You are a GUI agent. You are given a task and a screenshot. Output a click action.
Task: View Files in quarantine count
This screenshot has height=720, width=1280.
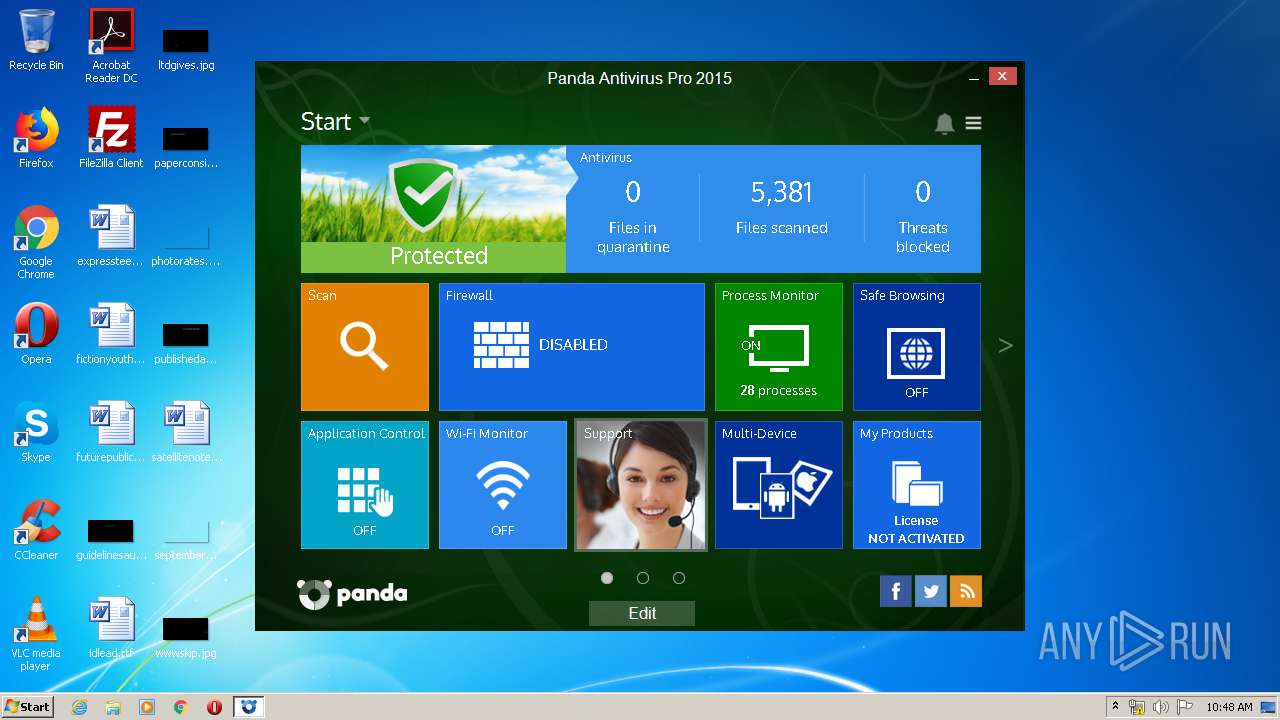coord(633,216)
